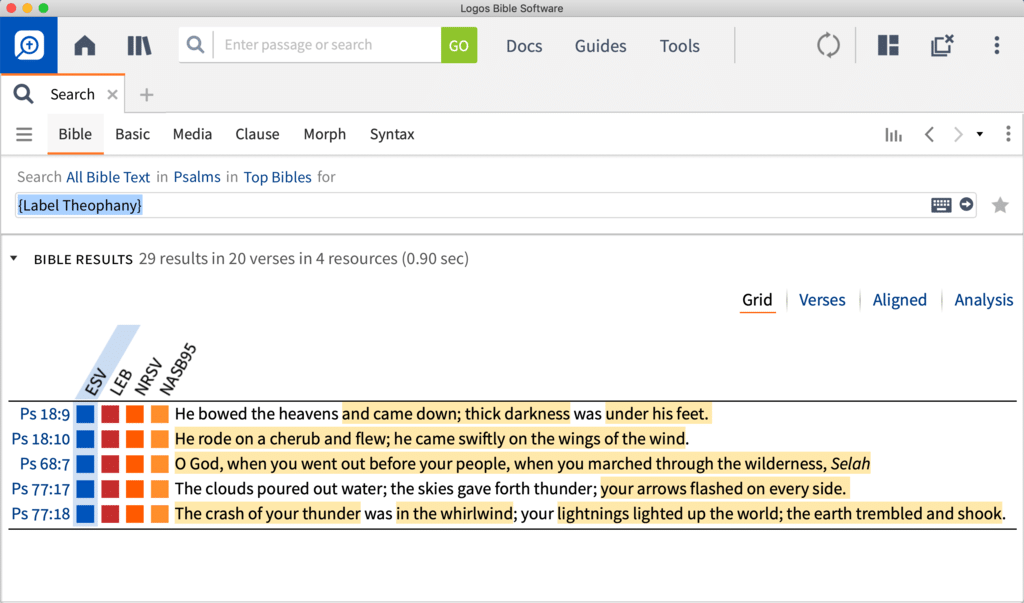Screen dimensions: 1024x603
Task: Switch to the Basic search type
Action: tap(133, 134)
